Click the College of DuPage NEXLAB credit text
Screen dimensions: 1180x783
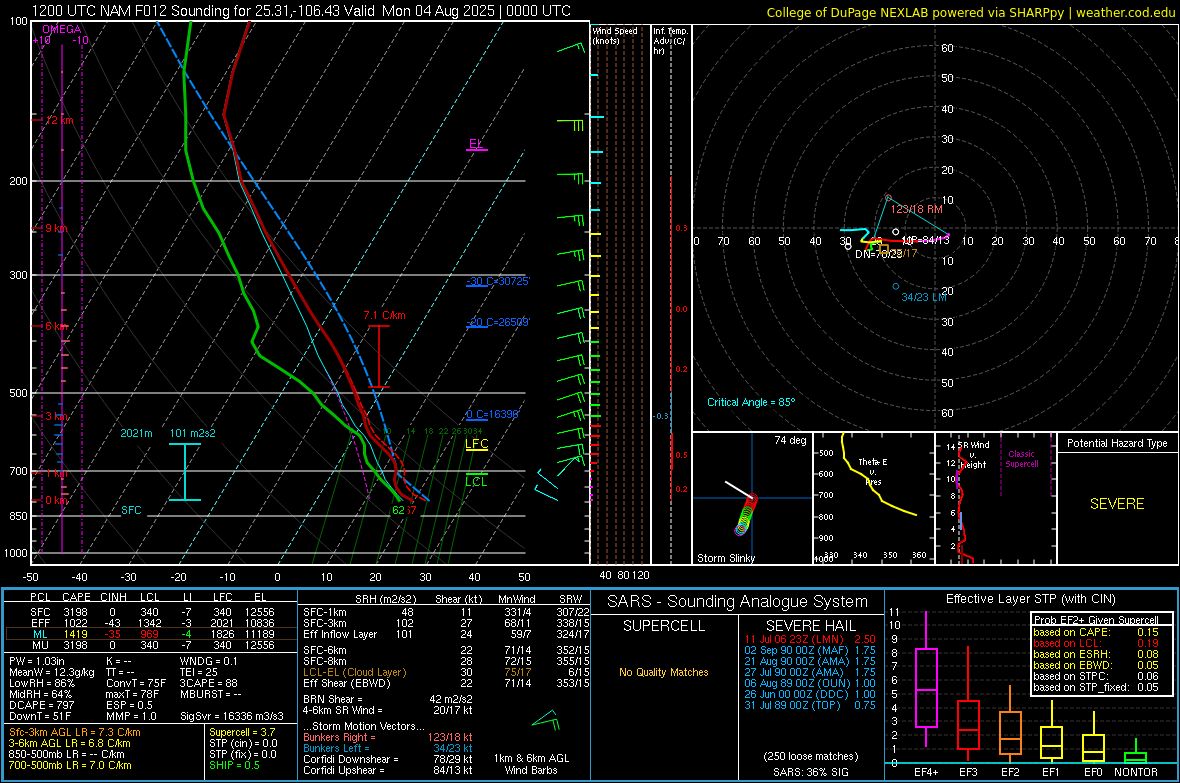(x=970, y=12)
